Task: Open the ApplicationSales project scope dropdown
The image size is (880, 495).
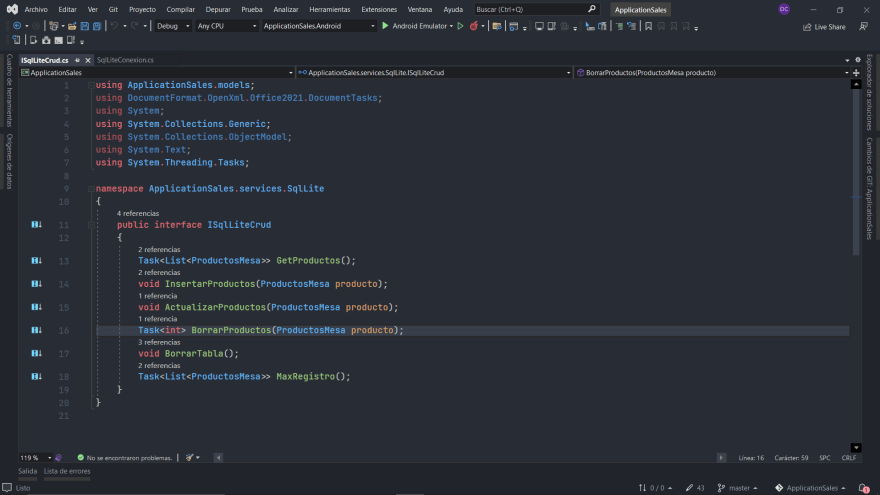Action: click(x=157, y=72)
